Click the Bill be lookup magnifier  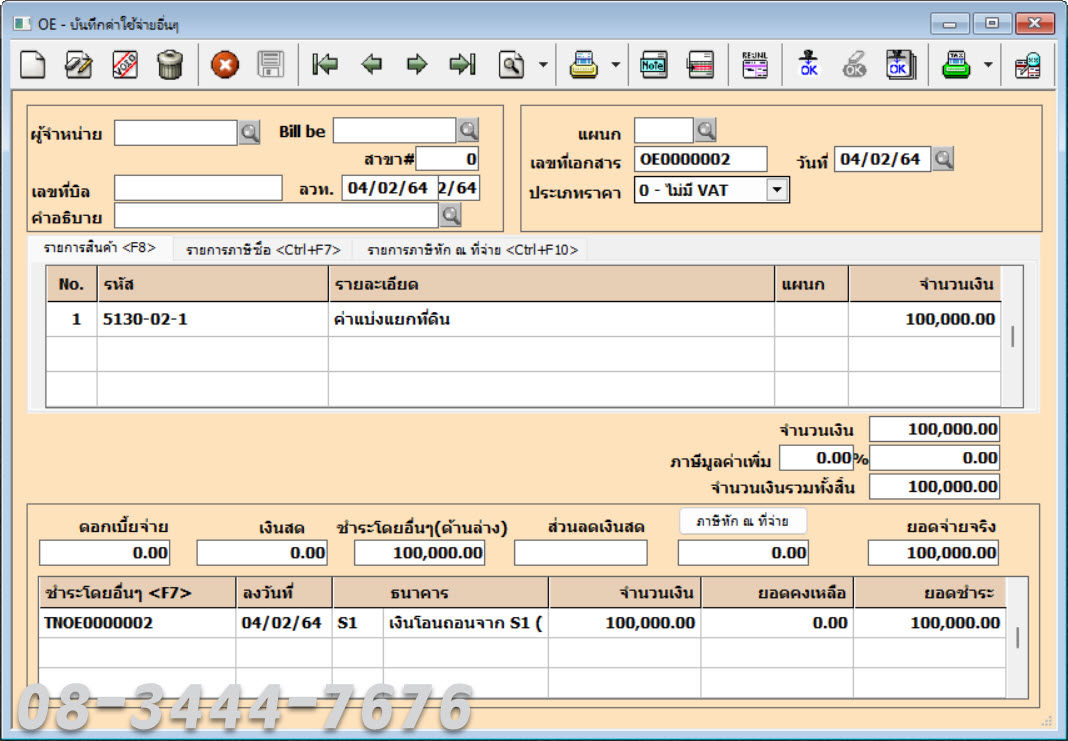coord(468,129)
